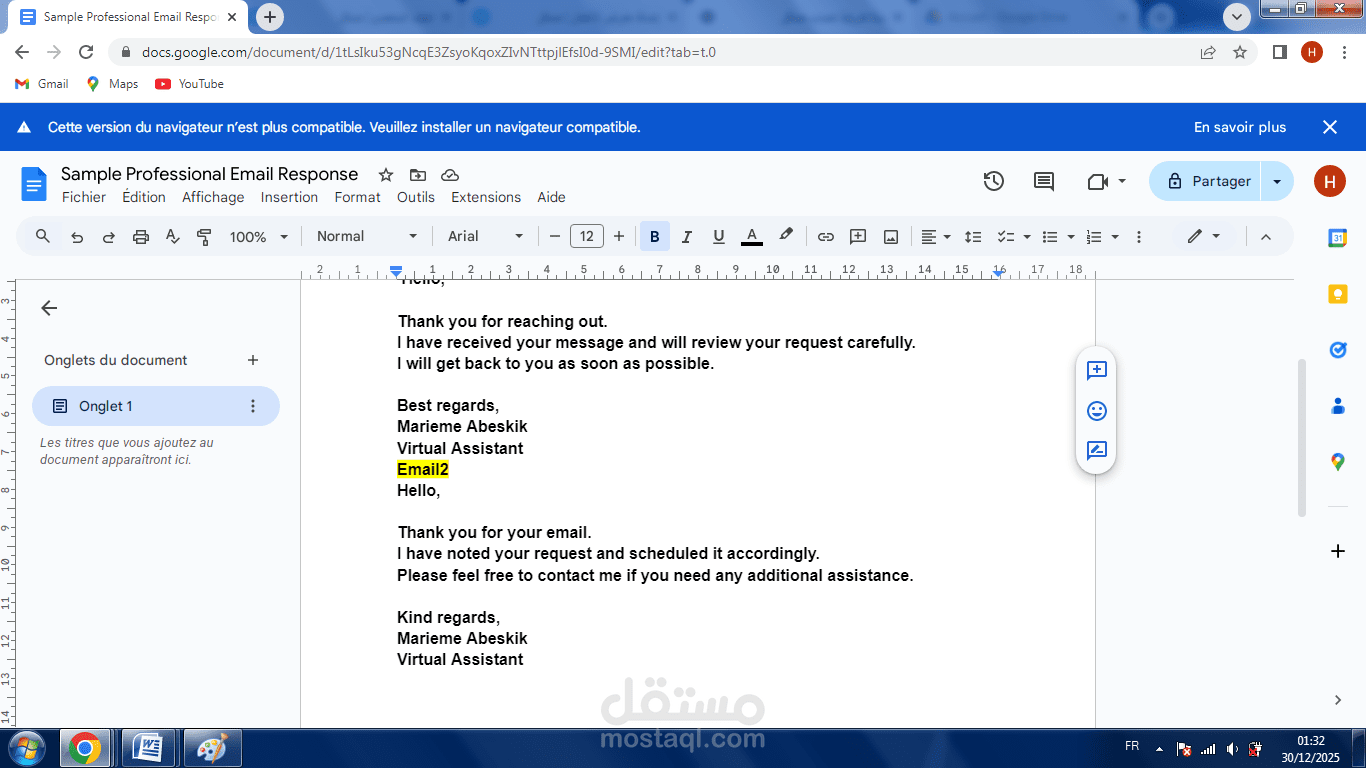Select the Onglet 1 tab
1366x768 pixels.
point(156,406)
